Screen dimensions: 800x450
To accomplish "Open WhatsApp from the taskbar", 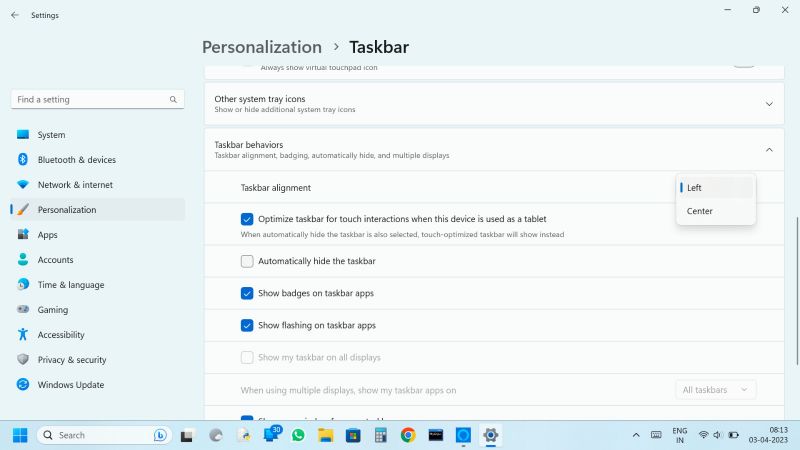I will click(298, 435).
